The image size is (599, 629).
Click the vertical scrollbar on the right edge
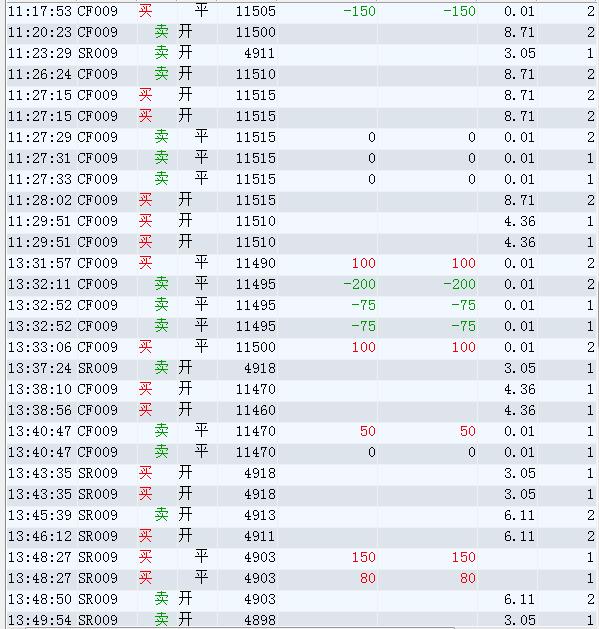coord(598,313)
